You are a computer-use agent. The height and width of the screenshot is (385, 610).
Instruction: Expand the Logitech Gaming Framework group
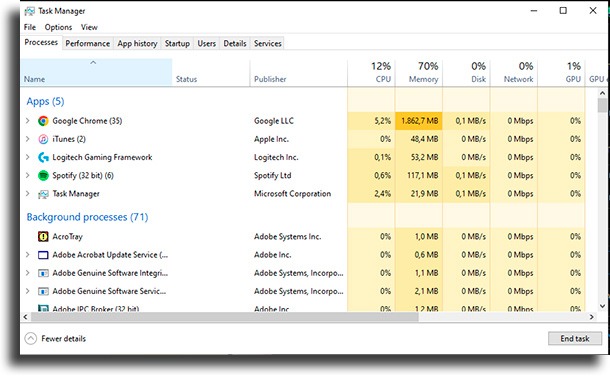pos(28,157)
